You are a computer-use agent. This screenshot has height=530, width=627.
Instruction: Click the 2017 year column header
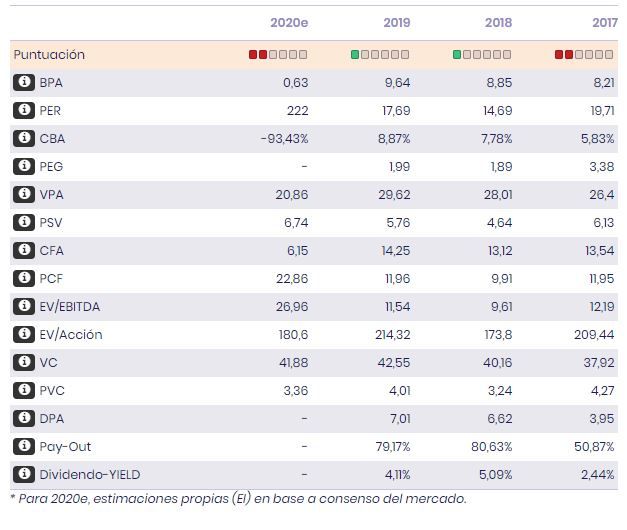coord(604,23)
